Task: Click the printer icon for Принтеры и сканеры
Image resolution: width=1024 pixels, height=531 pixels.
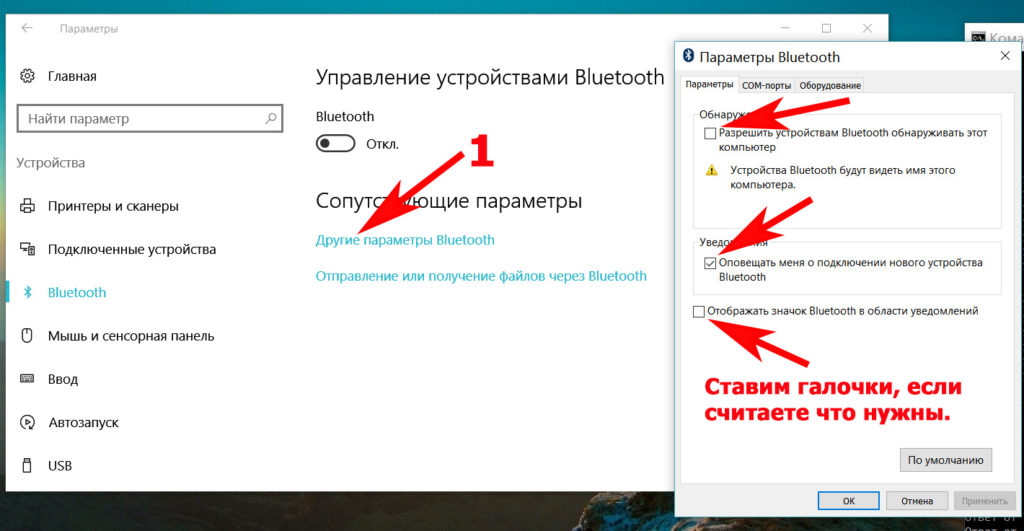Action: click(27, 206)
